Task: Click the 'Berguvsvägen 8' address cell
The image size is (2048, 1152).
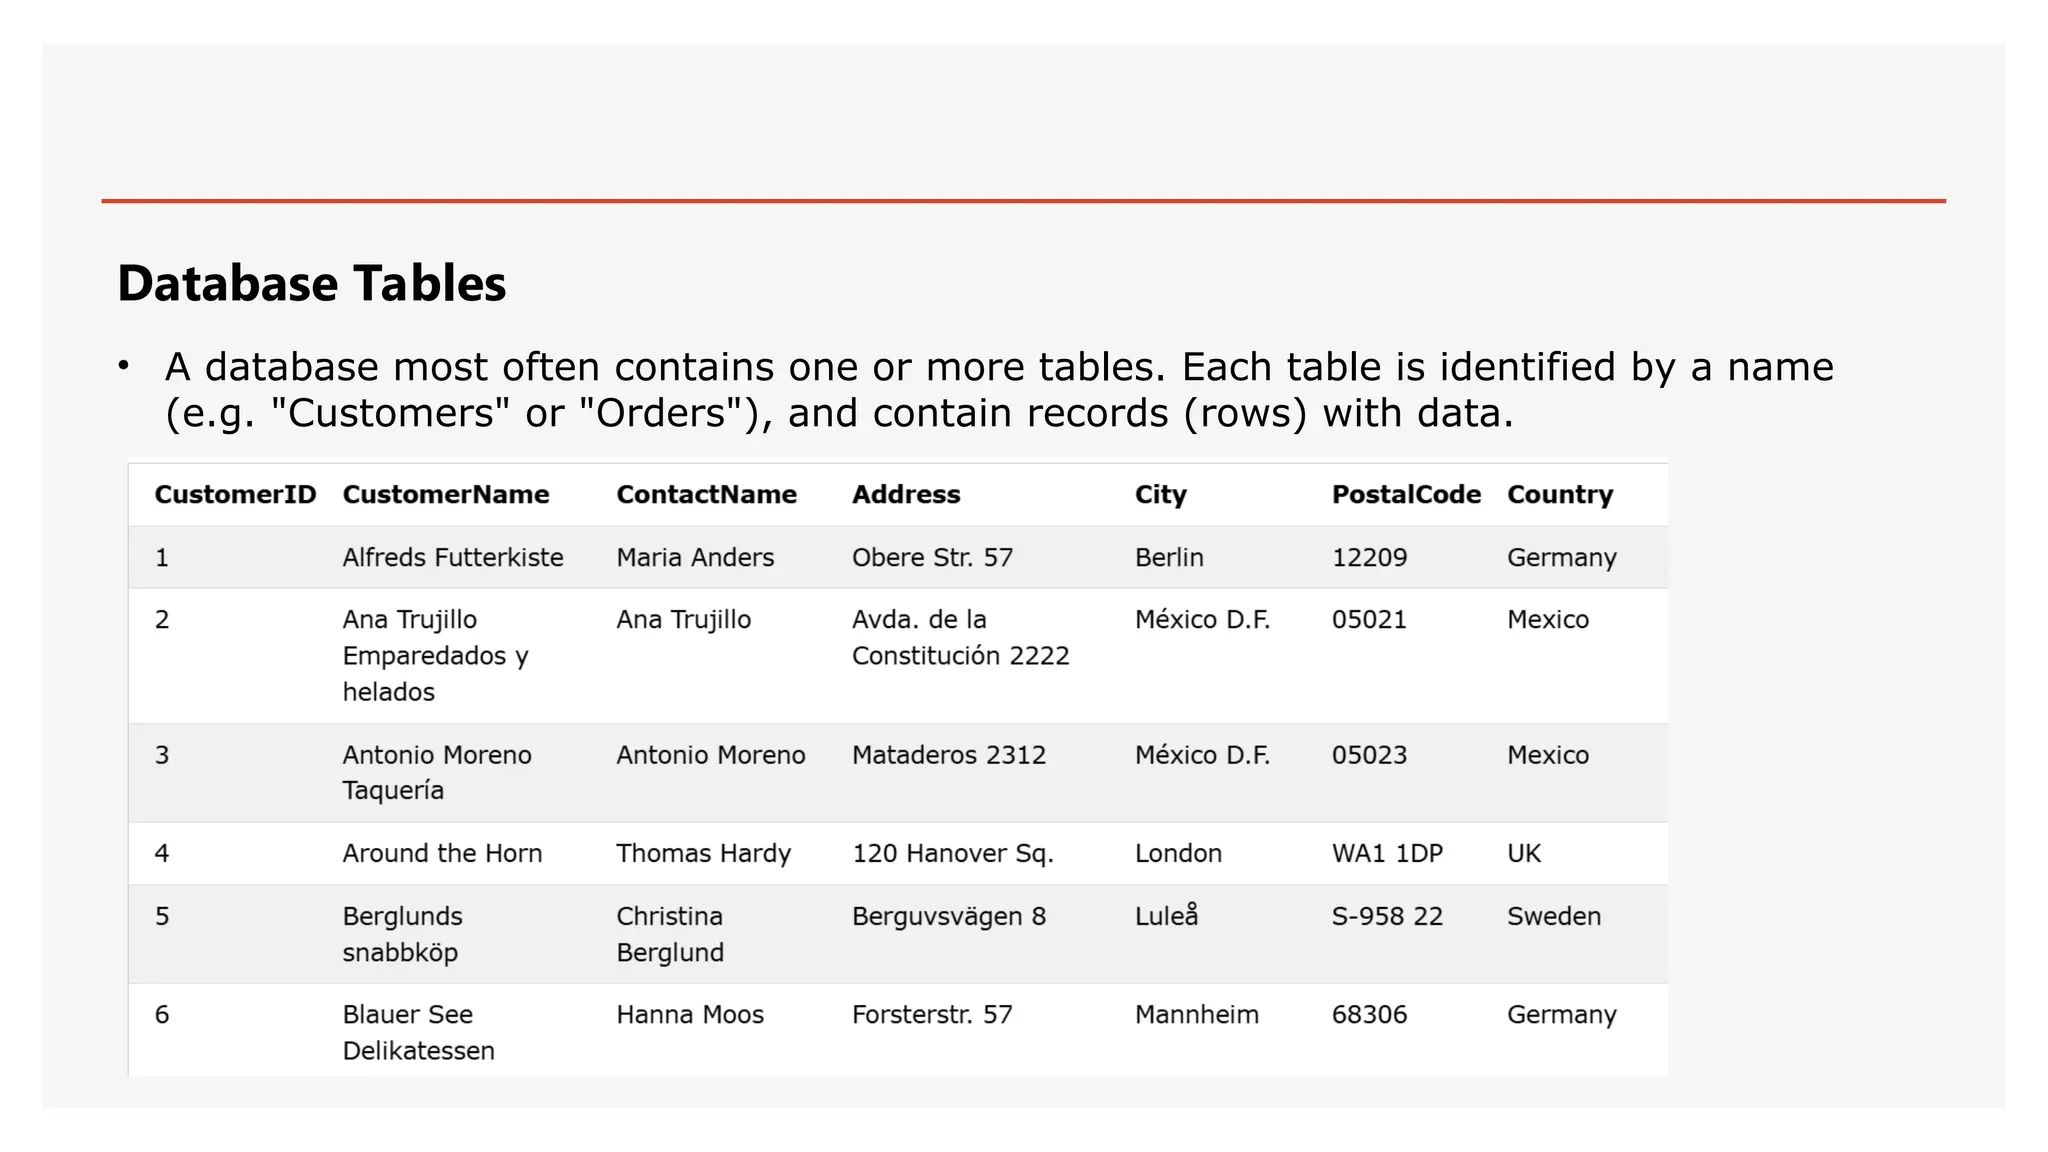Action: [949, 917]
